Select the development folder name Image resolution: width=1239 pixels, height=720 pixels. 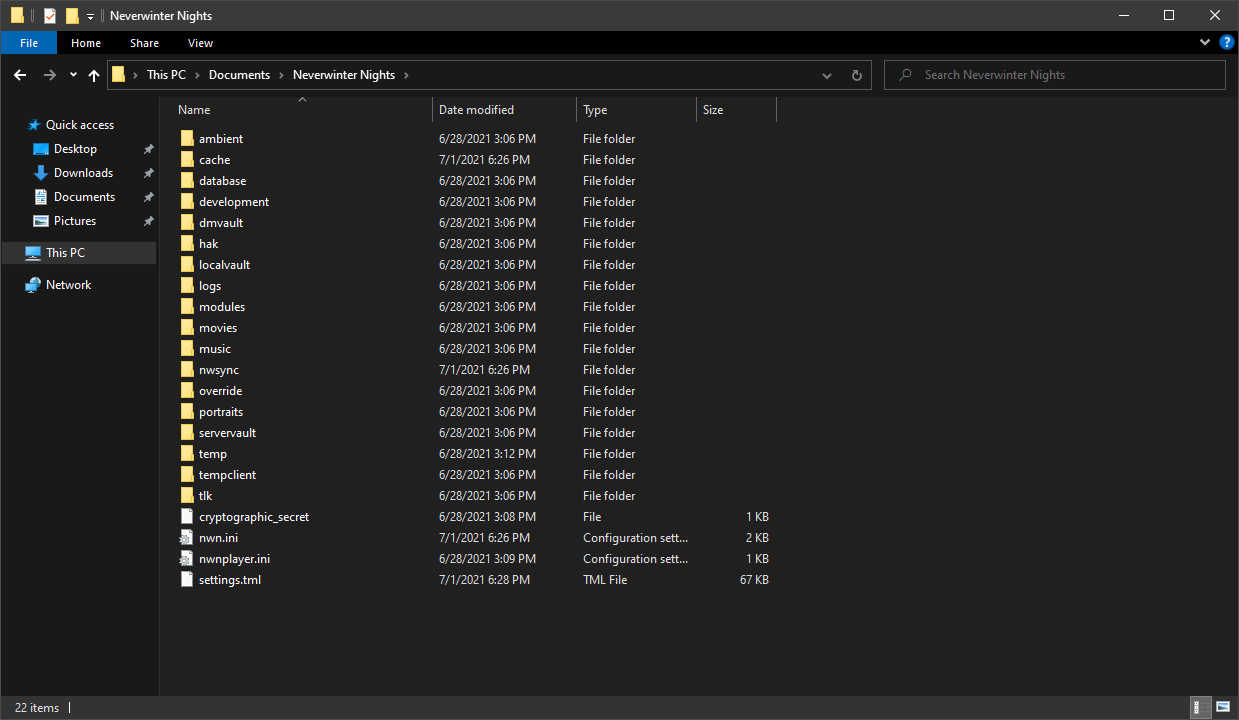point(234,202)
